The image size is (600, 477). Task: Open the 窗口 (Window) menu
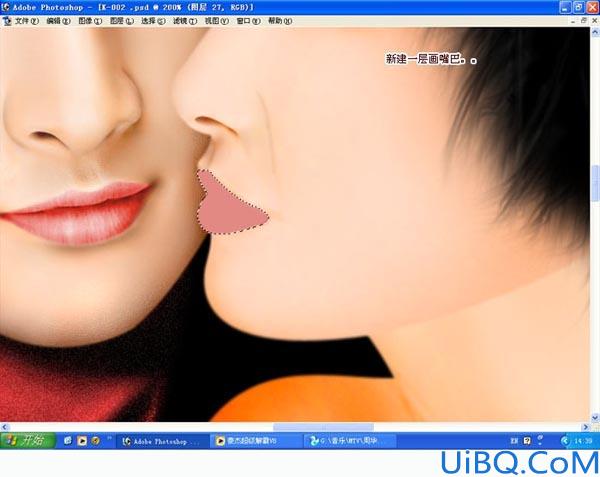[248, 21]
